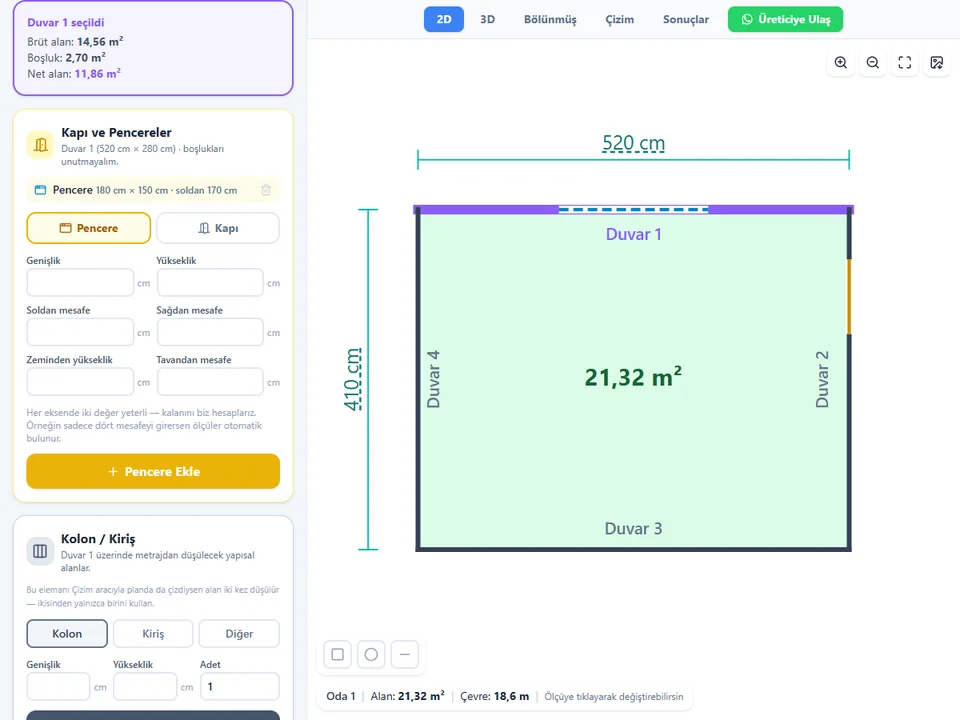Image resolution: width=960 pixels, height=720 pixels.
Task: Choose the Kapı opening type
Action: [218, 228]
